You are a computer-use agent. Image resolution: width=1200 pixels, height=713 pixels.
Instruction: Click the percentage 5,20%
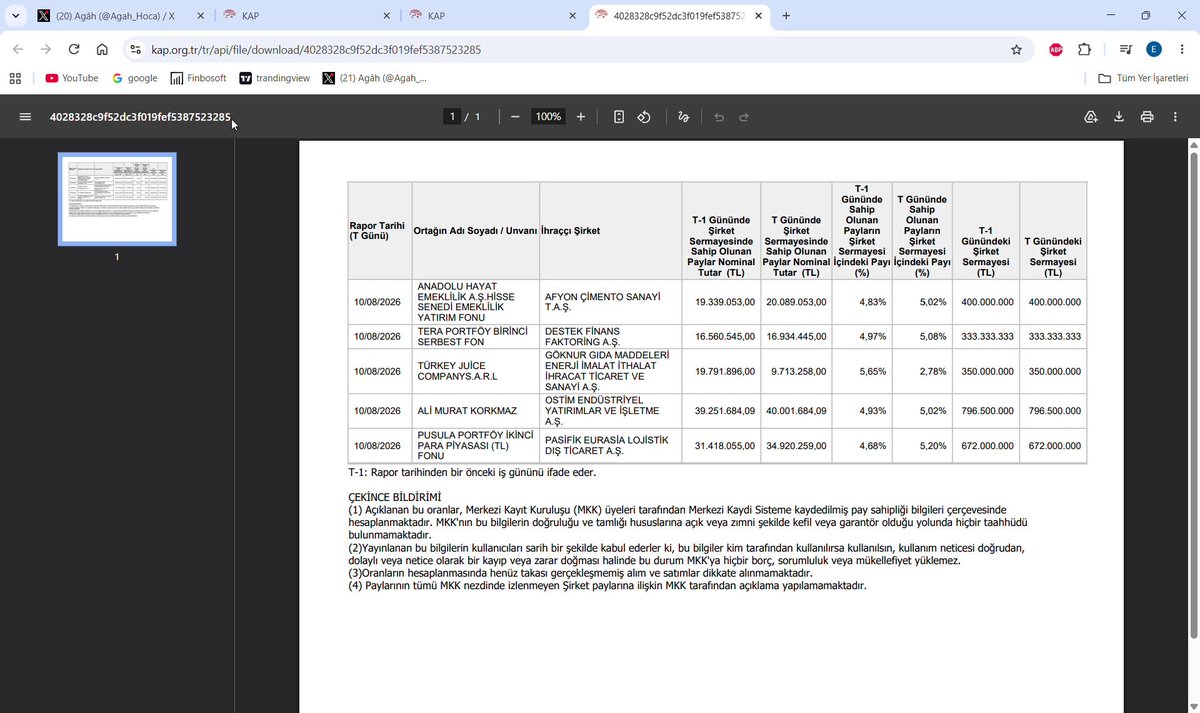[933, 446]
